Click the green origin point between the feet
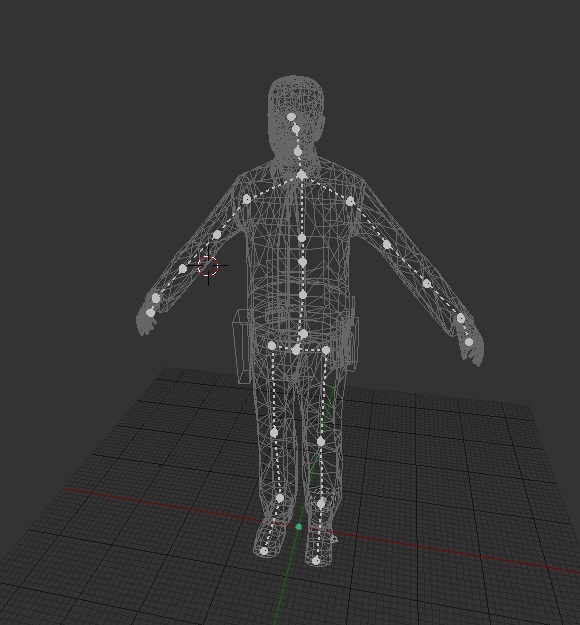The height and width of the screenshot is (625, 580). pyautogui.click(x=299, y=527)
